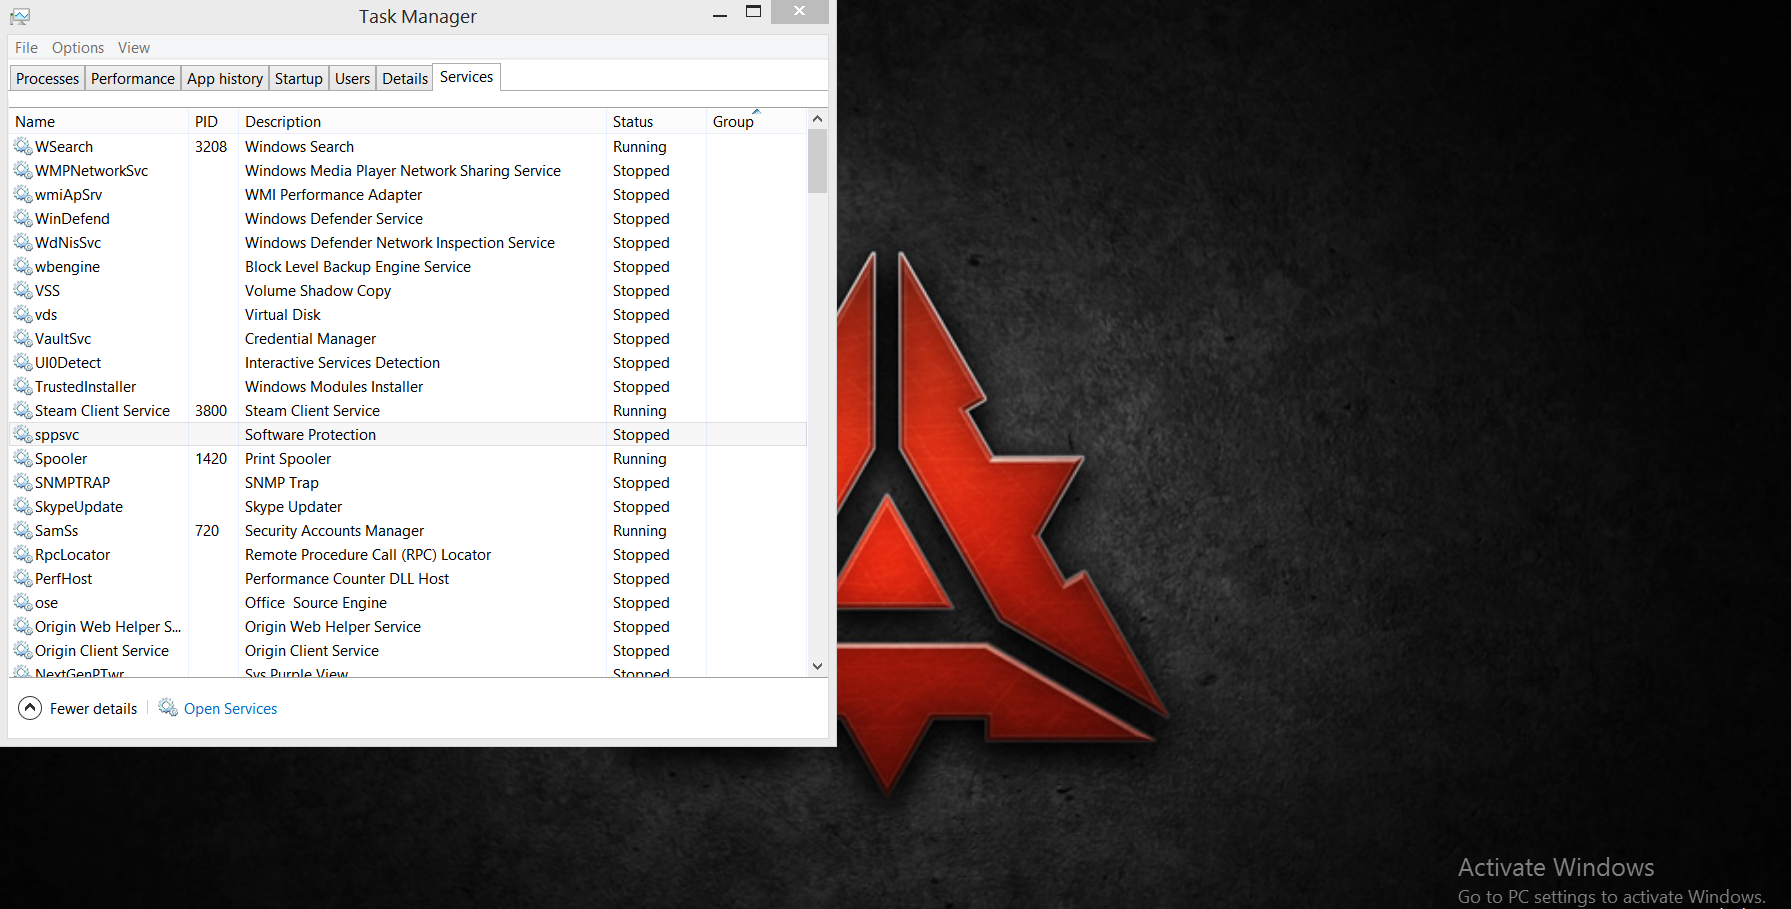Switch to the Processes tab
Image resolution: width=1791 pixels, height=909 pixels.
tap(47, 79)
